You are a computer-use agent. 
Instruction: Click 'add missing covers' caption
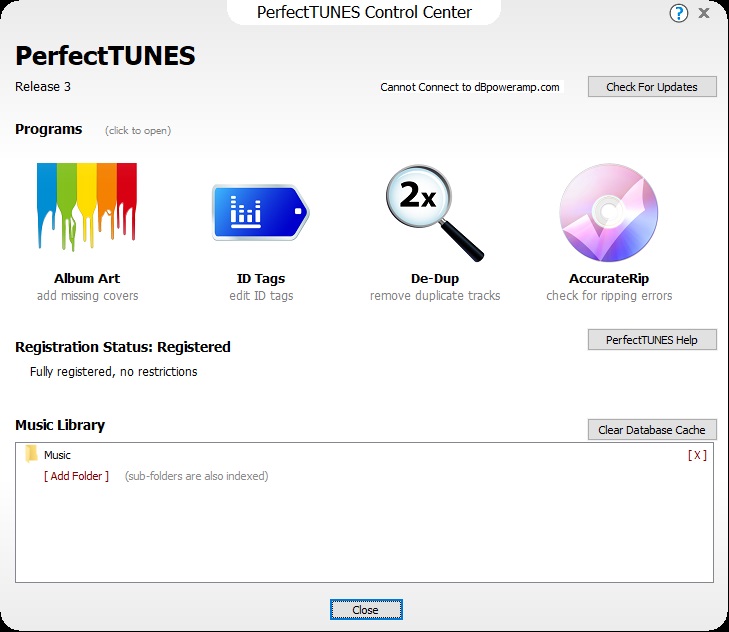pyautogui.click(x=87, y=296)
